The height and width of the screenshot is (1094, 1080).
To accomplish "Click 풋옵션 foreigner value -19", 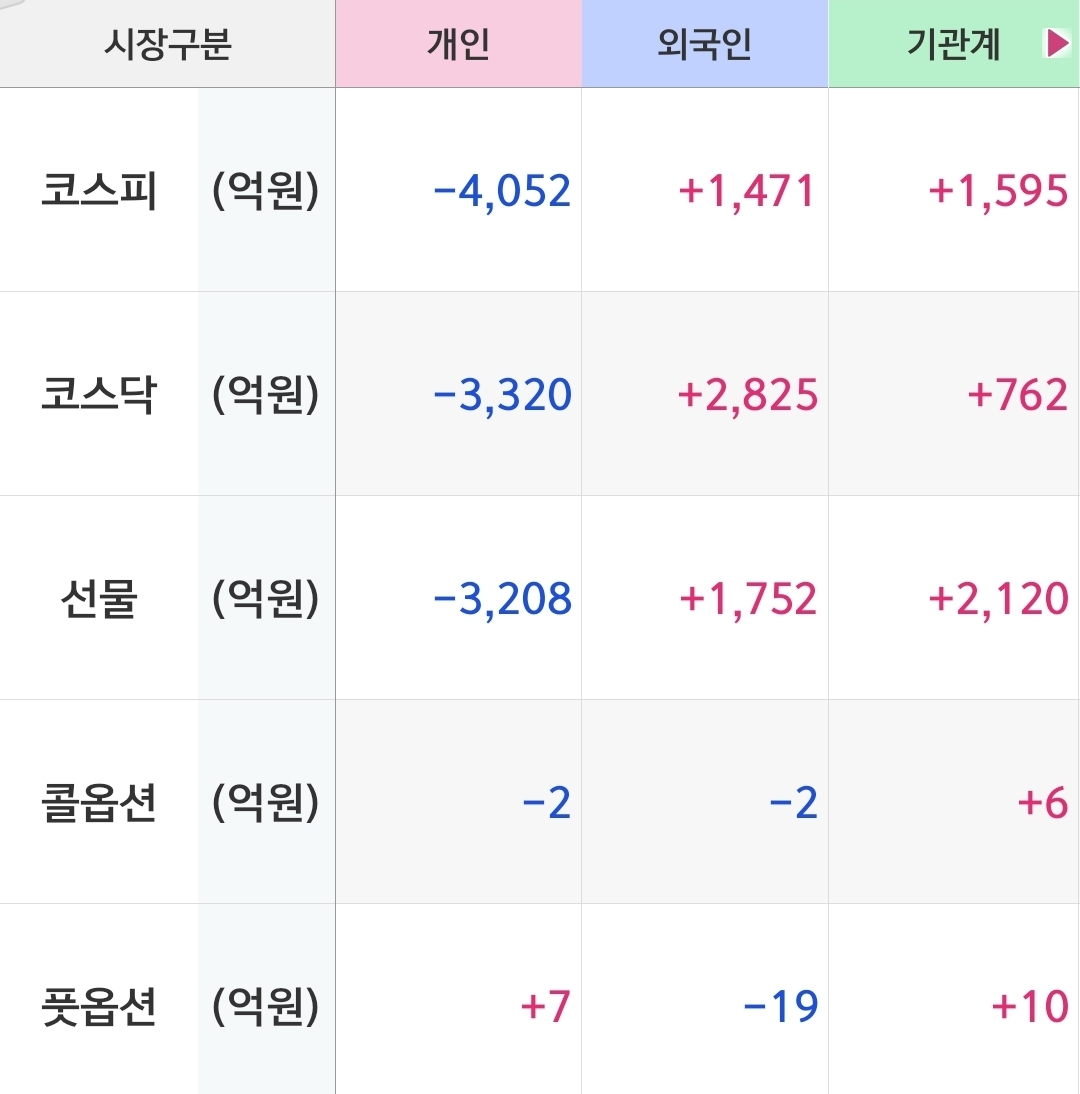I will [x=781, y=1006].
